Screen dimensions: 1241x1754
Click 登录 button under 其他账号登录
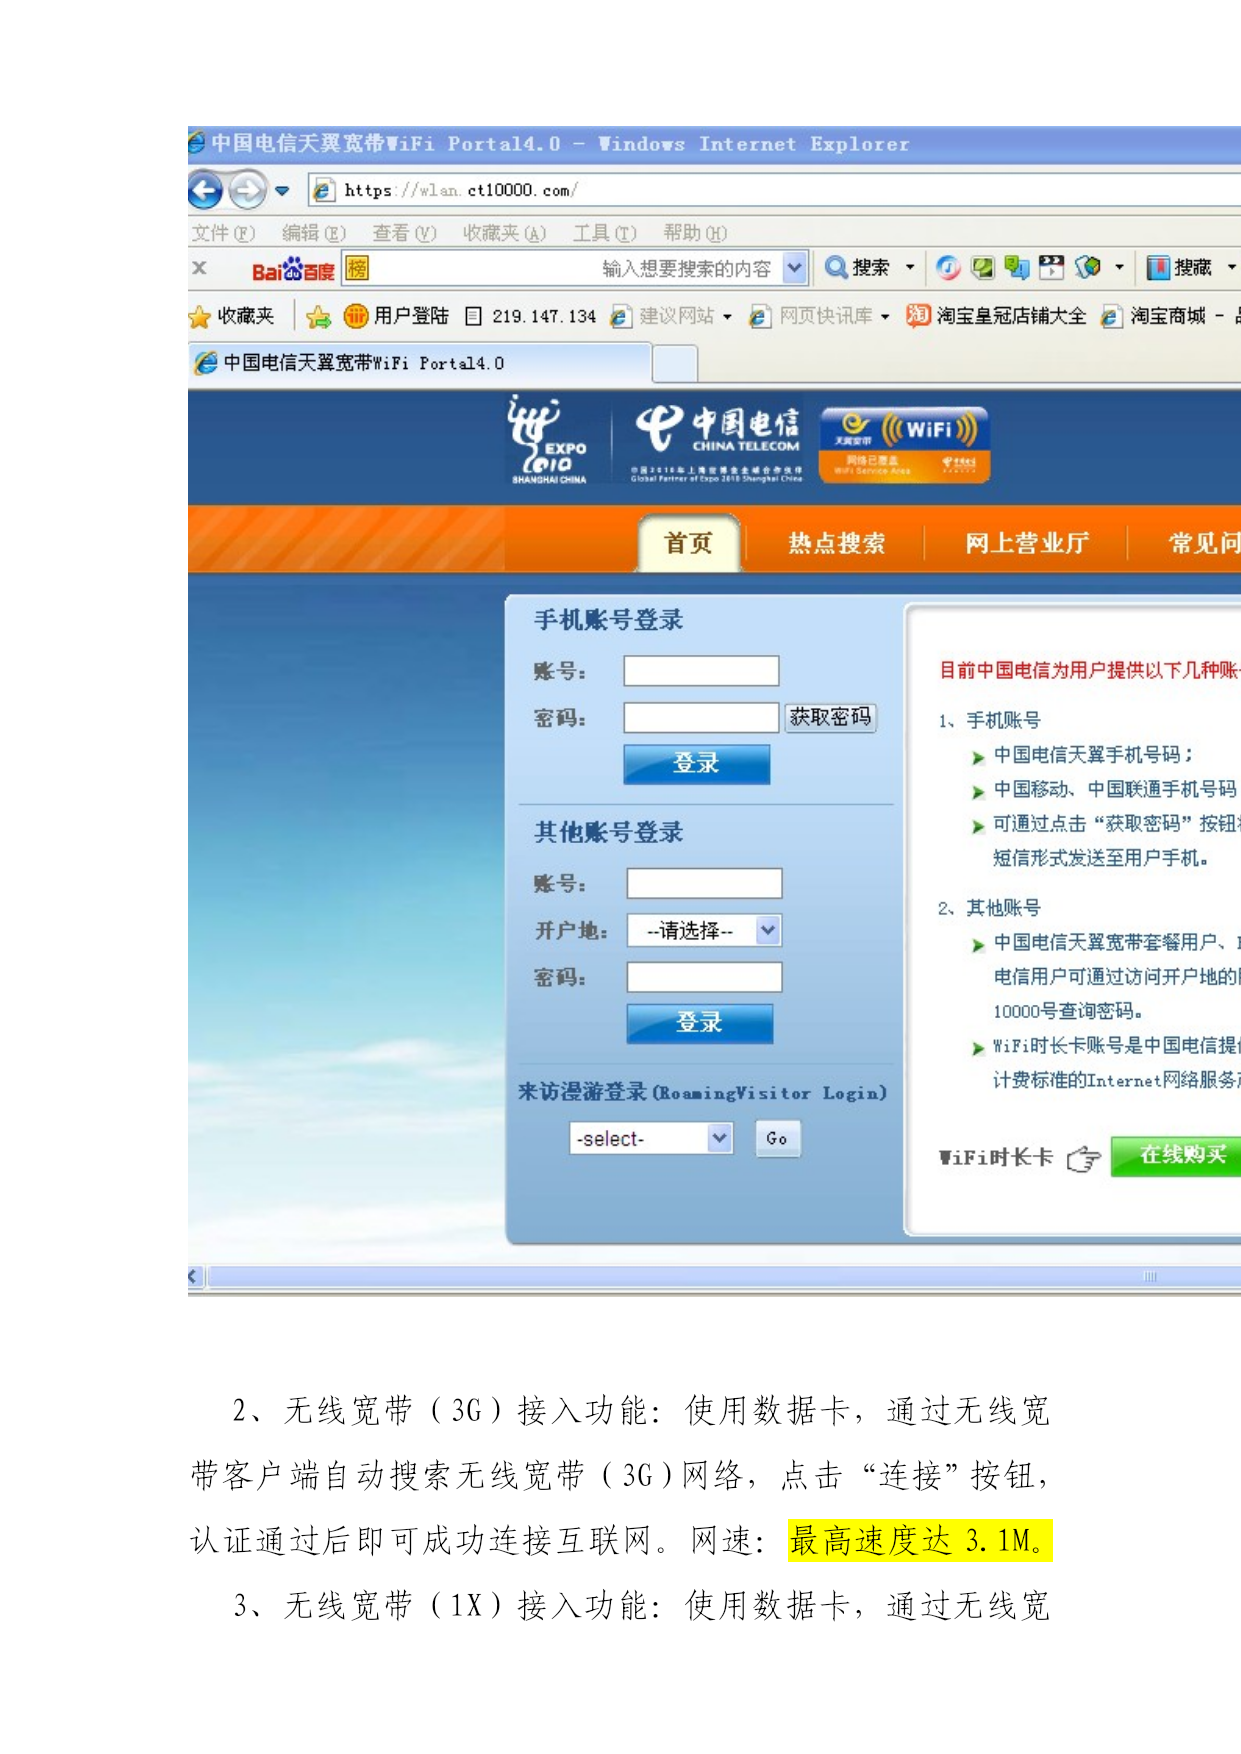(700, 1023)
